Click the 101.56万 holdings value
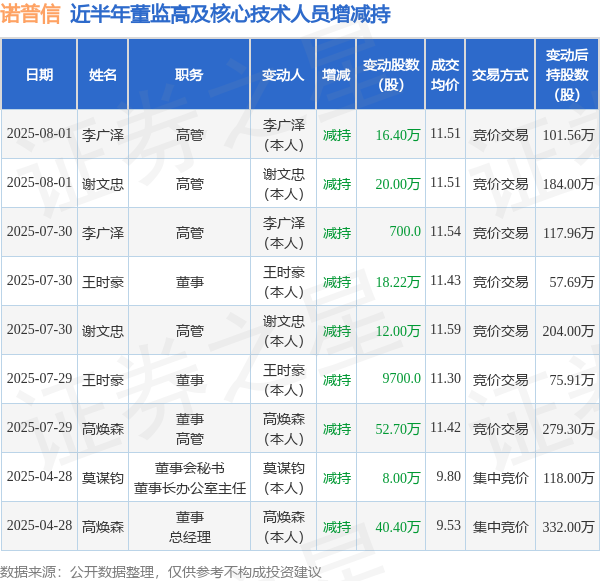600x581 pixels. [x=568, y=135]
